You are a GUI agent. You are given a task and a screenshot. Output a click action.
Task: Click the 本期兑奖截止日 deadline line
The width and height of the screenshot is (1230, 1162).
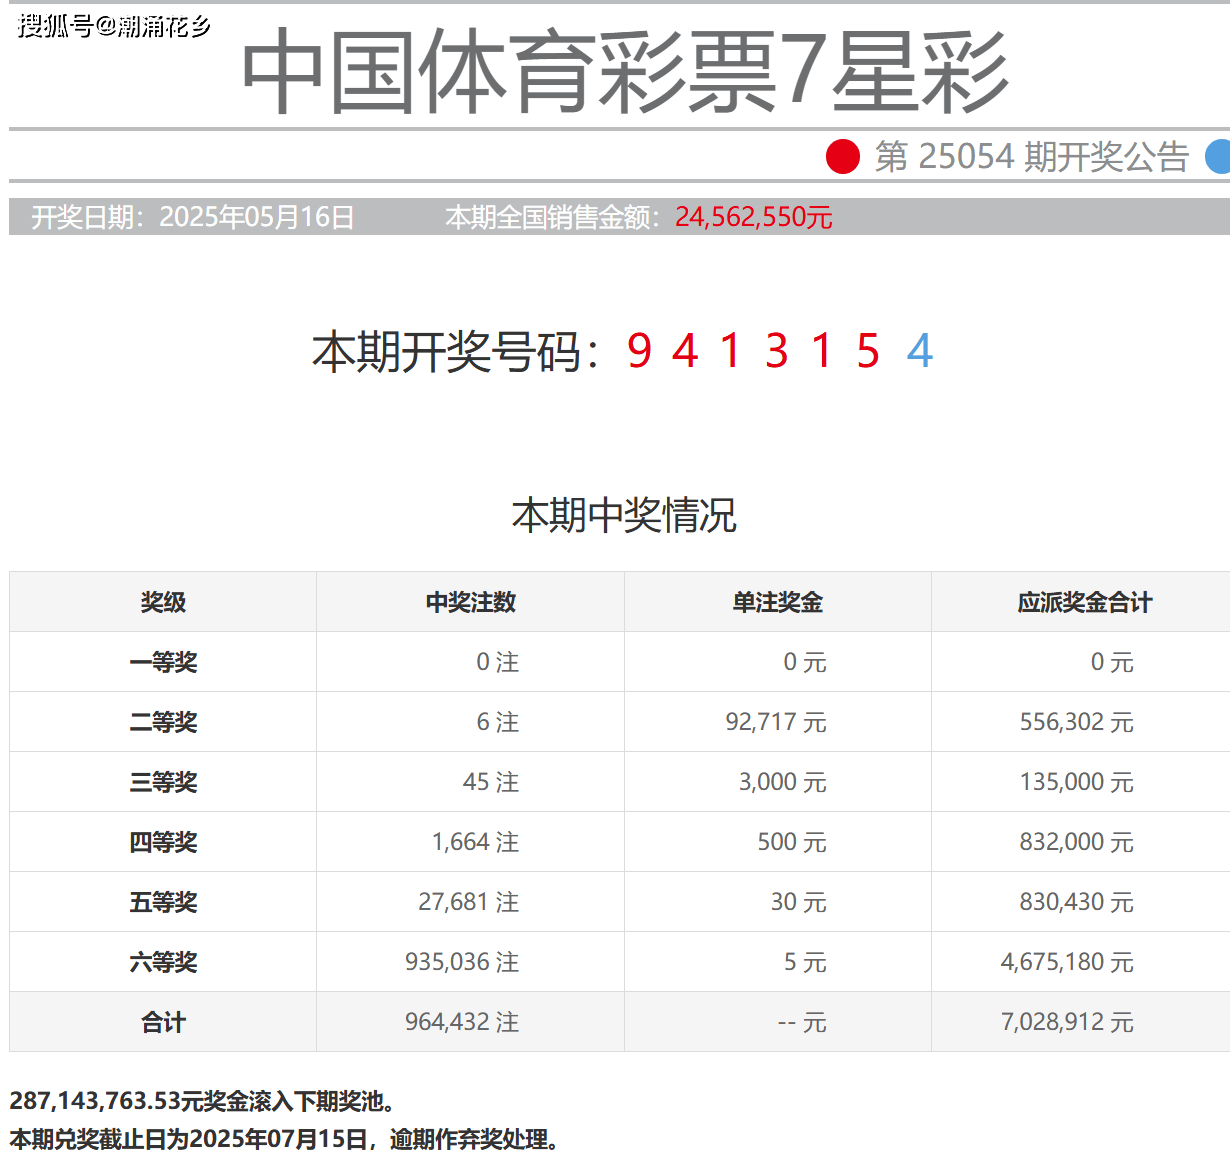(x=286, y=1139)
